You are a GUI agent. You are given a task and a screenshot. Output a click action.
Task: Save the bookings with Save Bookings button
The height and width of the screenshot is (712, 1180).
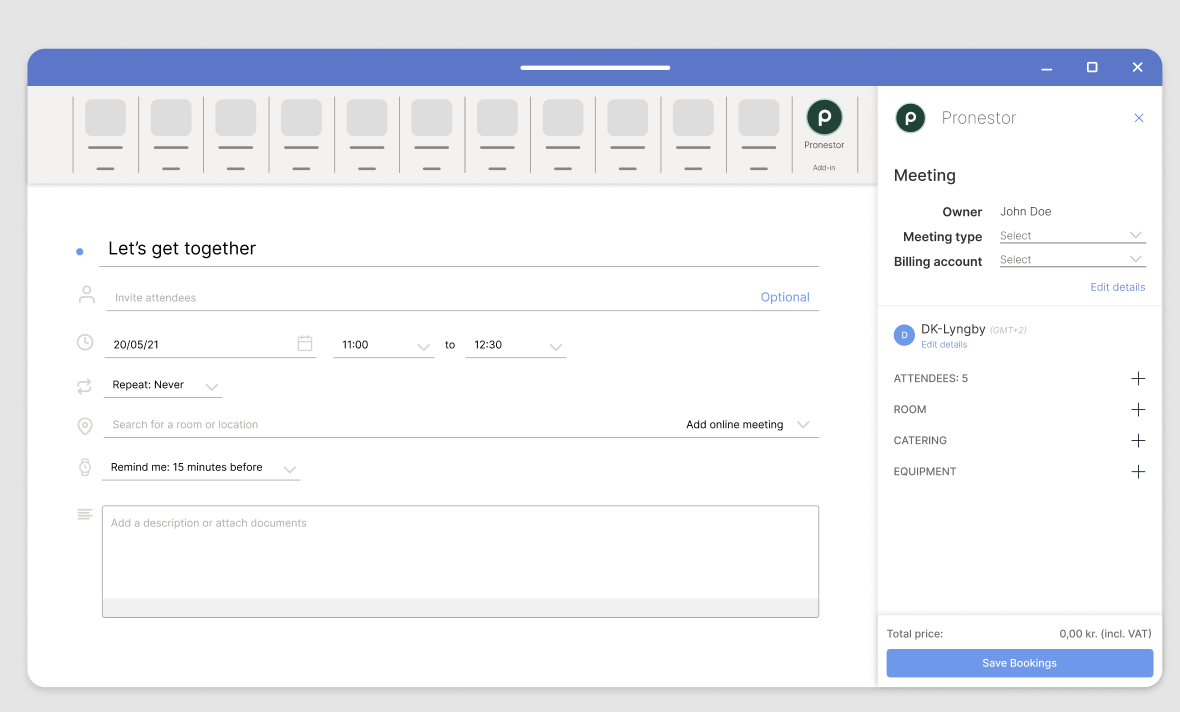click(1019, 663)
